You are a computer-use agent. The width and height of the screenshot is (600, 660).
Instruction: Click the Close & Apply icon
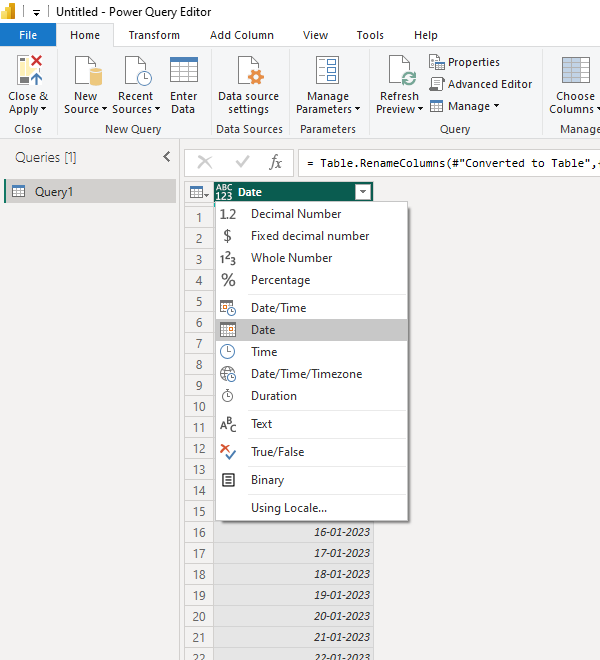(29, 70)
